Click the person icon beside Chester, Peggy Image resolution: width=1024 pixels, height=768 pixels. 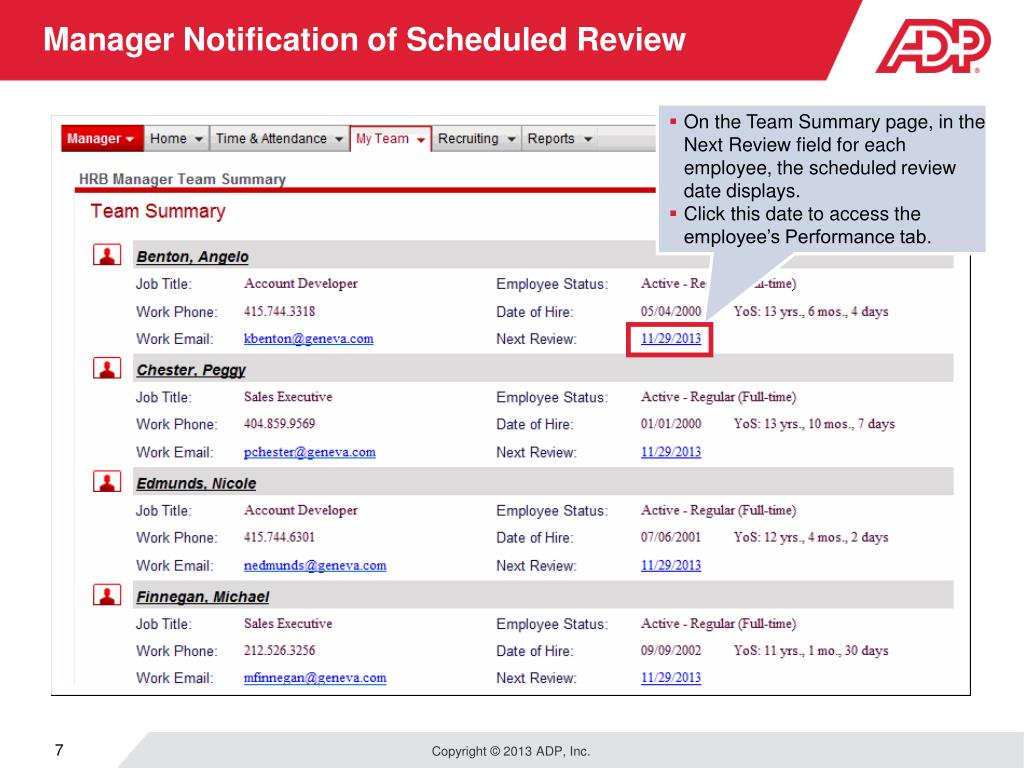click(x=107, y=368)
